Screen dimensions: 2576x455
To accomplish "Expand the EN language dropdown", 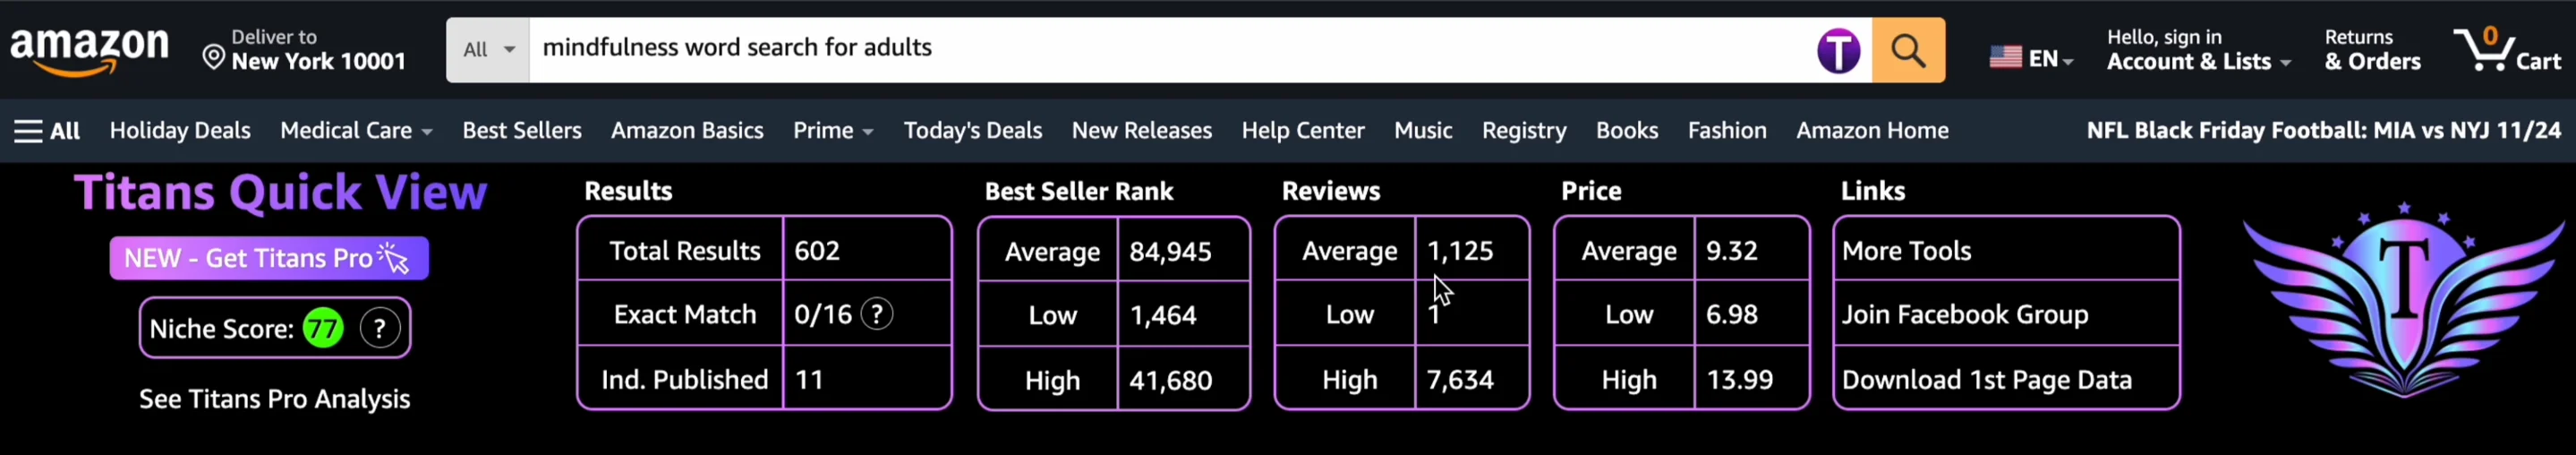I will (2050, 59).
